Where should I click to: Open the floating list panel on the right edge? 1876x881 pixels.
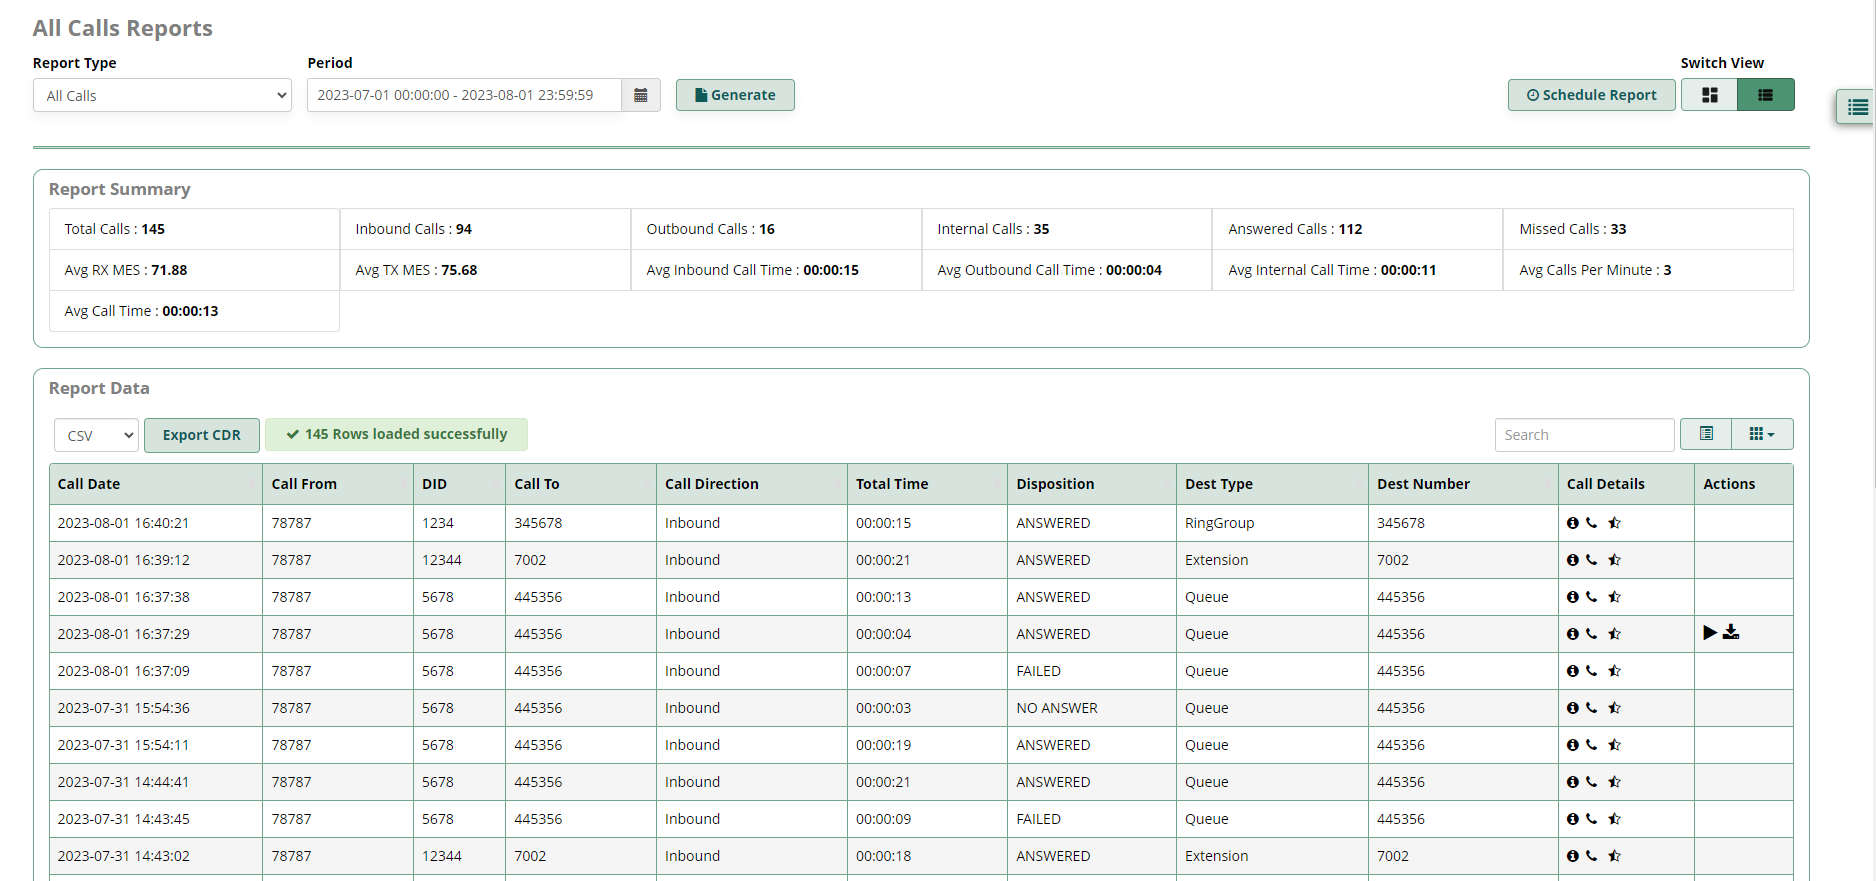[1857, 107]
